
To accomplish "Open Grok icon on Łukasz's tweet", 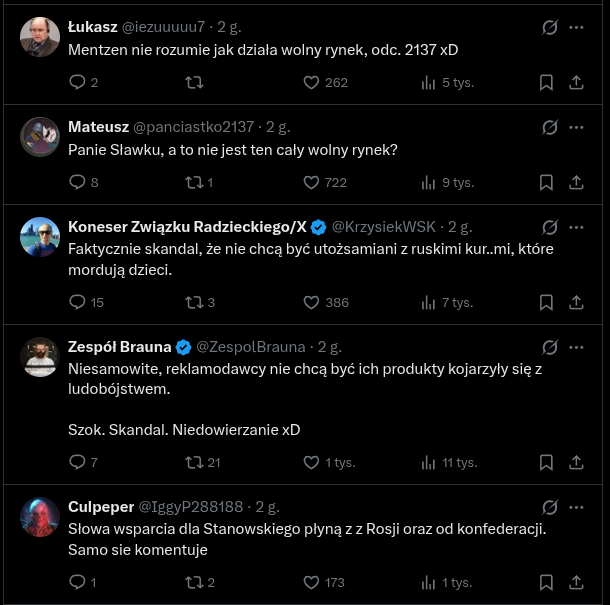I will point(549,28).
